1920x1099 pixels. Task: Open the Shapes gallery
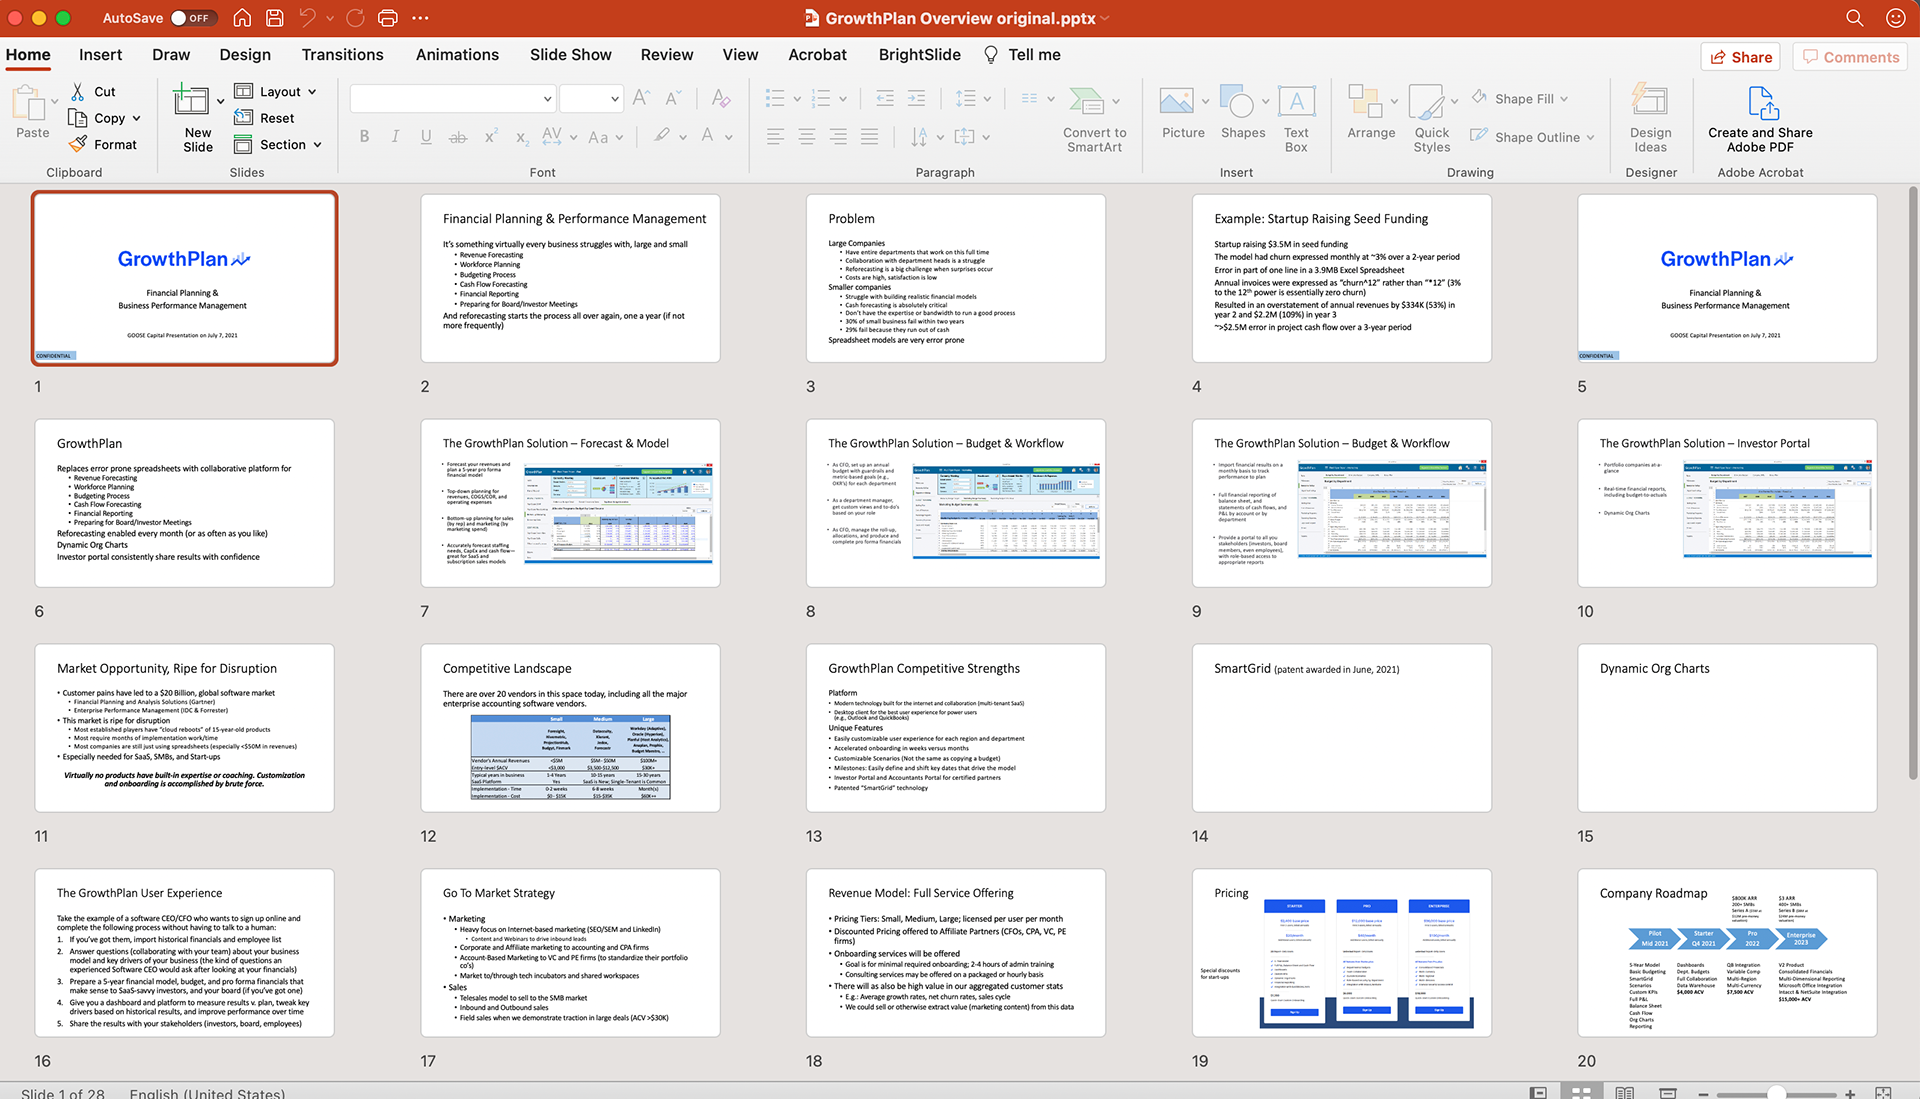[1242, 112]
